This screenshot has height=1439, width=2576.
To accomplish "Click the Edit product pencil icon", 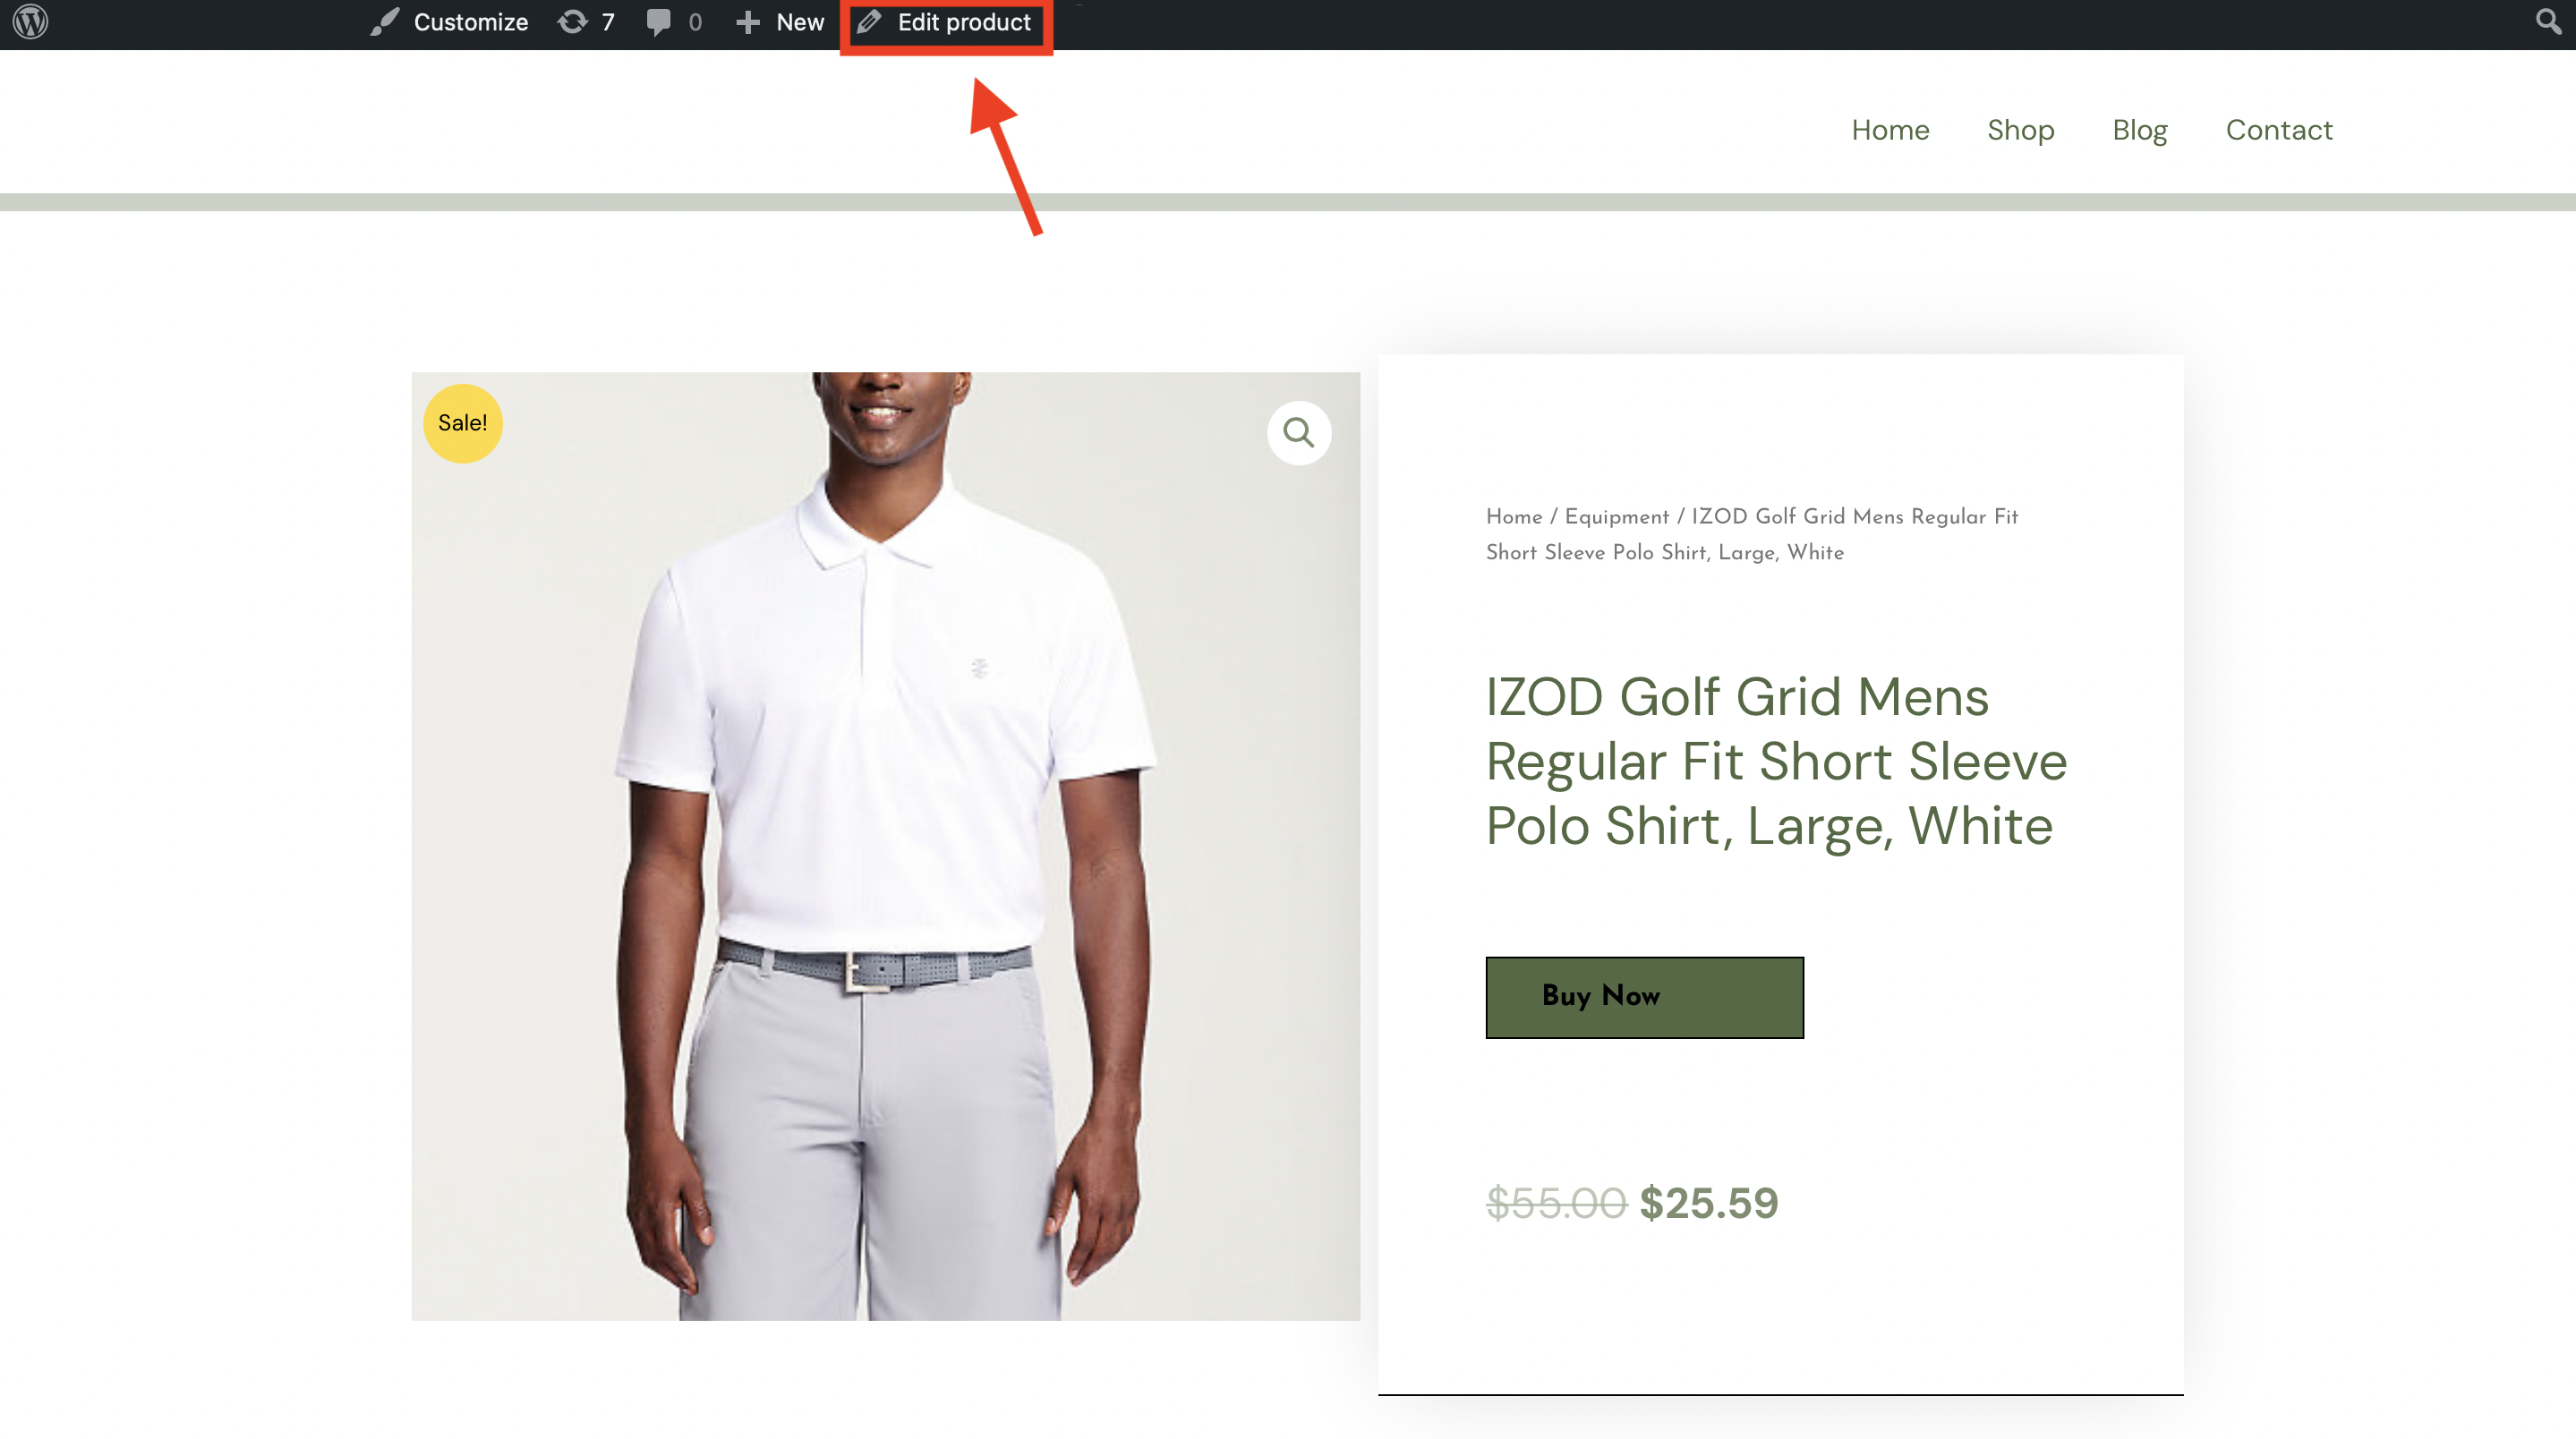I will 869,22.
